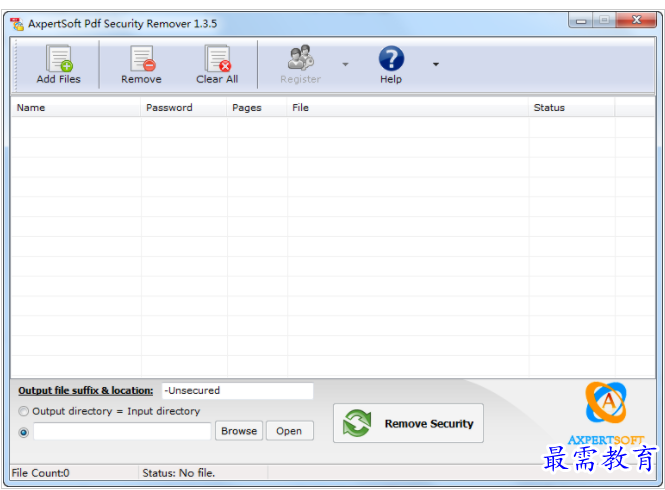
Task: Click the Remove file toolbar icon
Action: [x=142, y=58]
